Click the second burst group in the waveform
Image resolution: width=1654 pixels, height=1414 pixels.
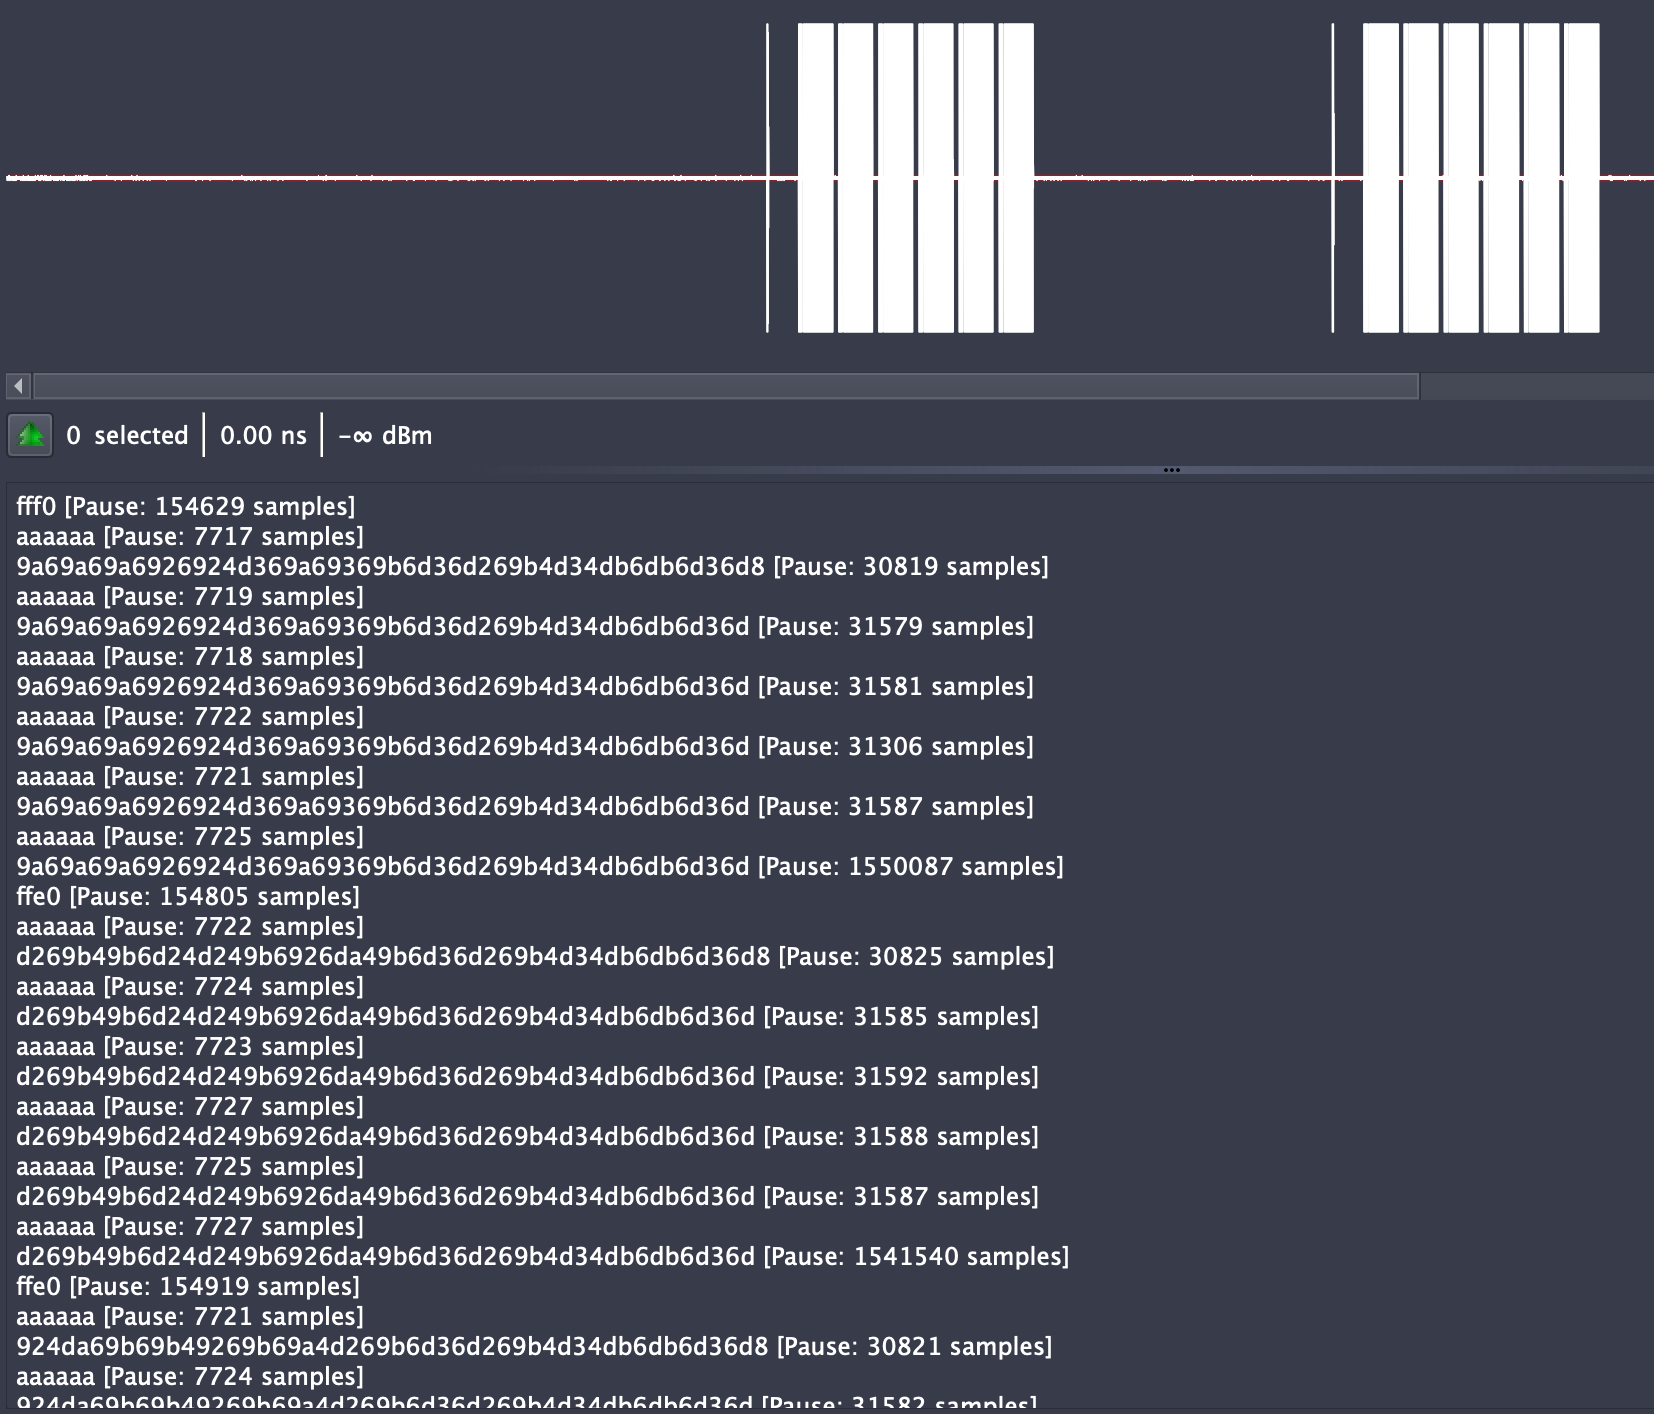tap(1480, 178)
